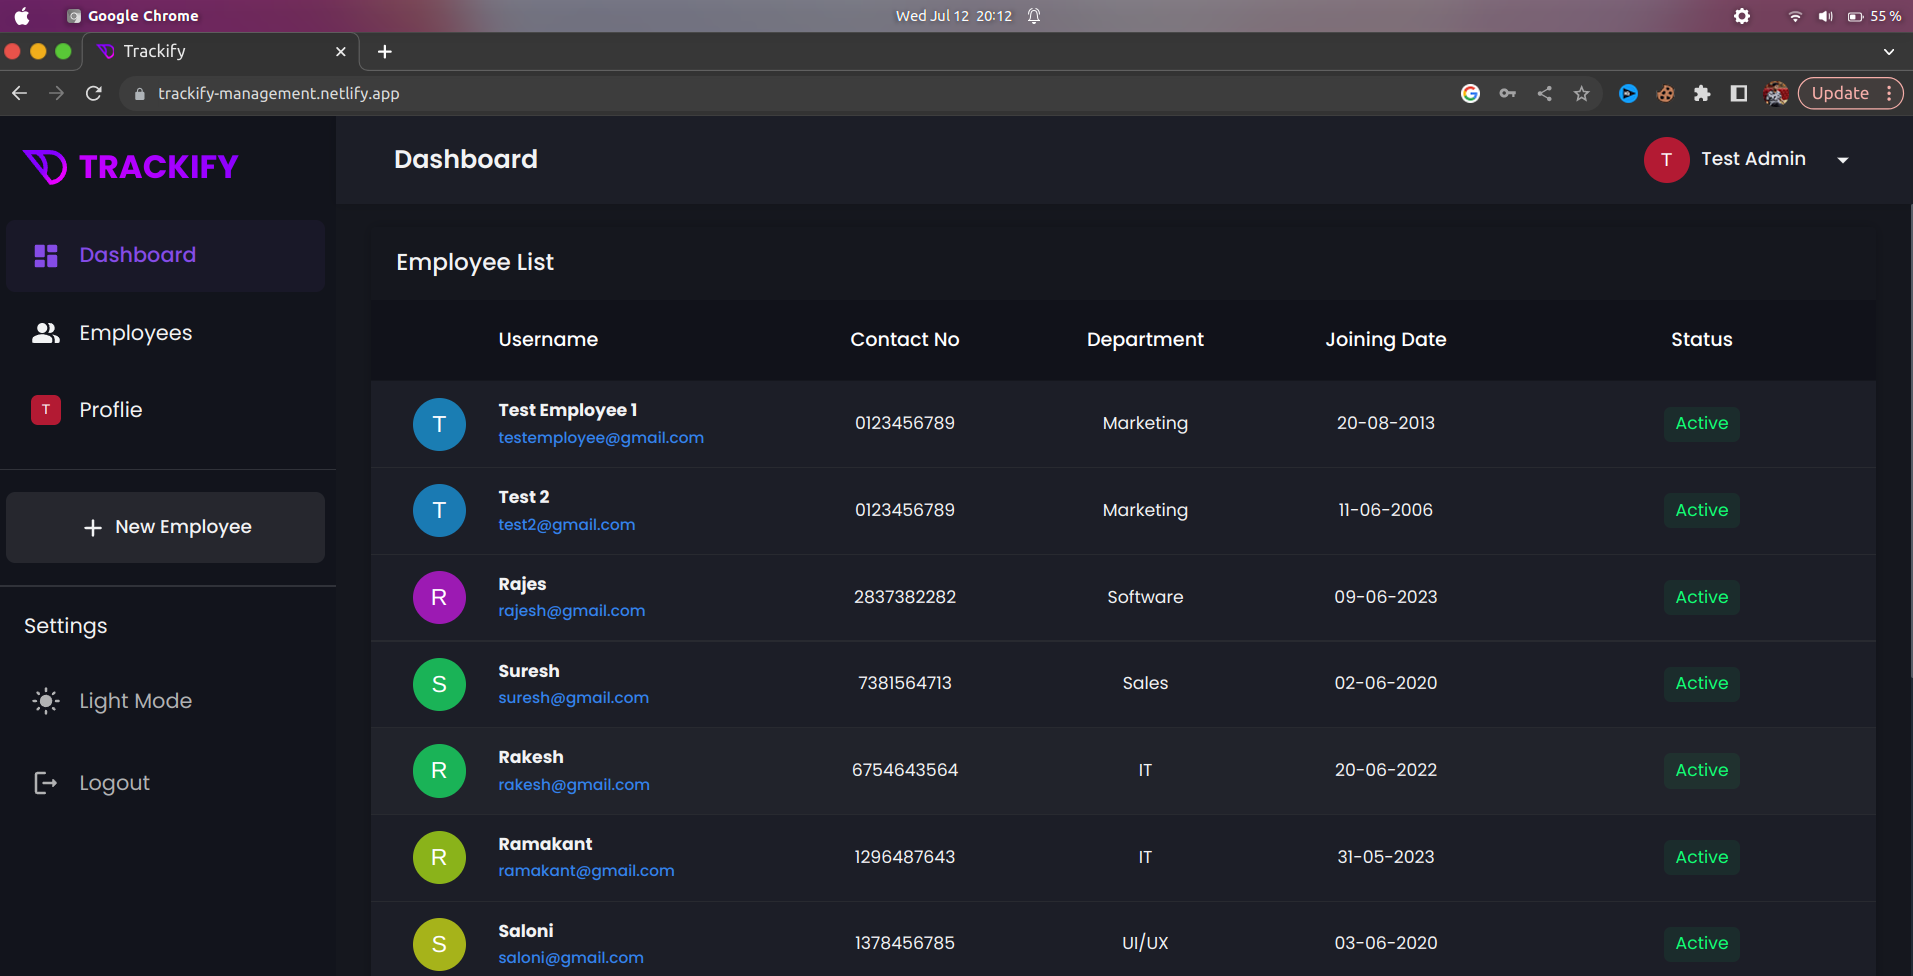Expand the Chrome tab search chevron
Viewport: 1913px width, 976px height.
point(1888,51)
